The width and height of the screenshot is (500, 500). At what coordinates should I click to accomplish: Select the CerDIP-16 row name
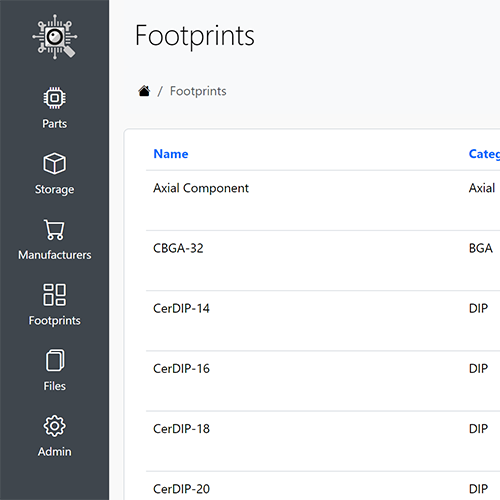tap(181, 369)
